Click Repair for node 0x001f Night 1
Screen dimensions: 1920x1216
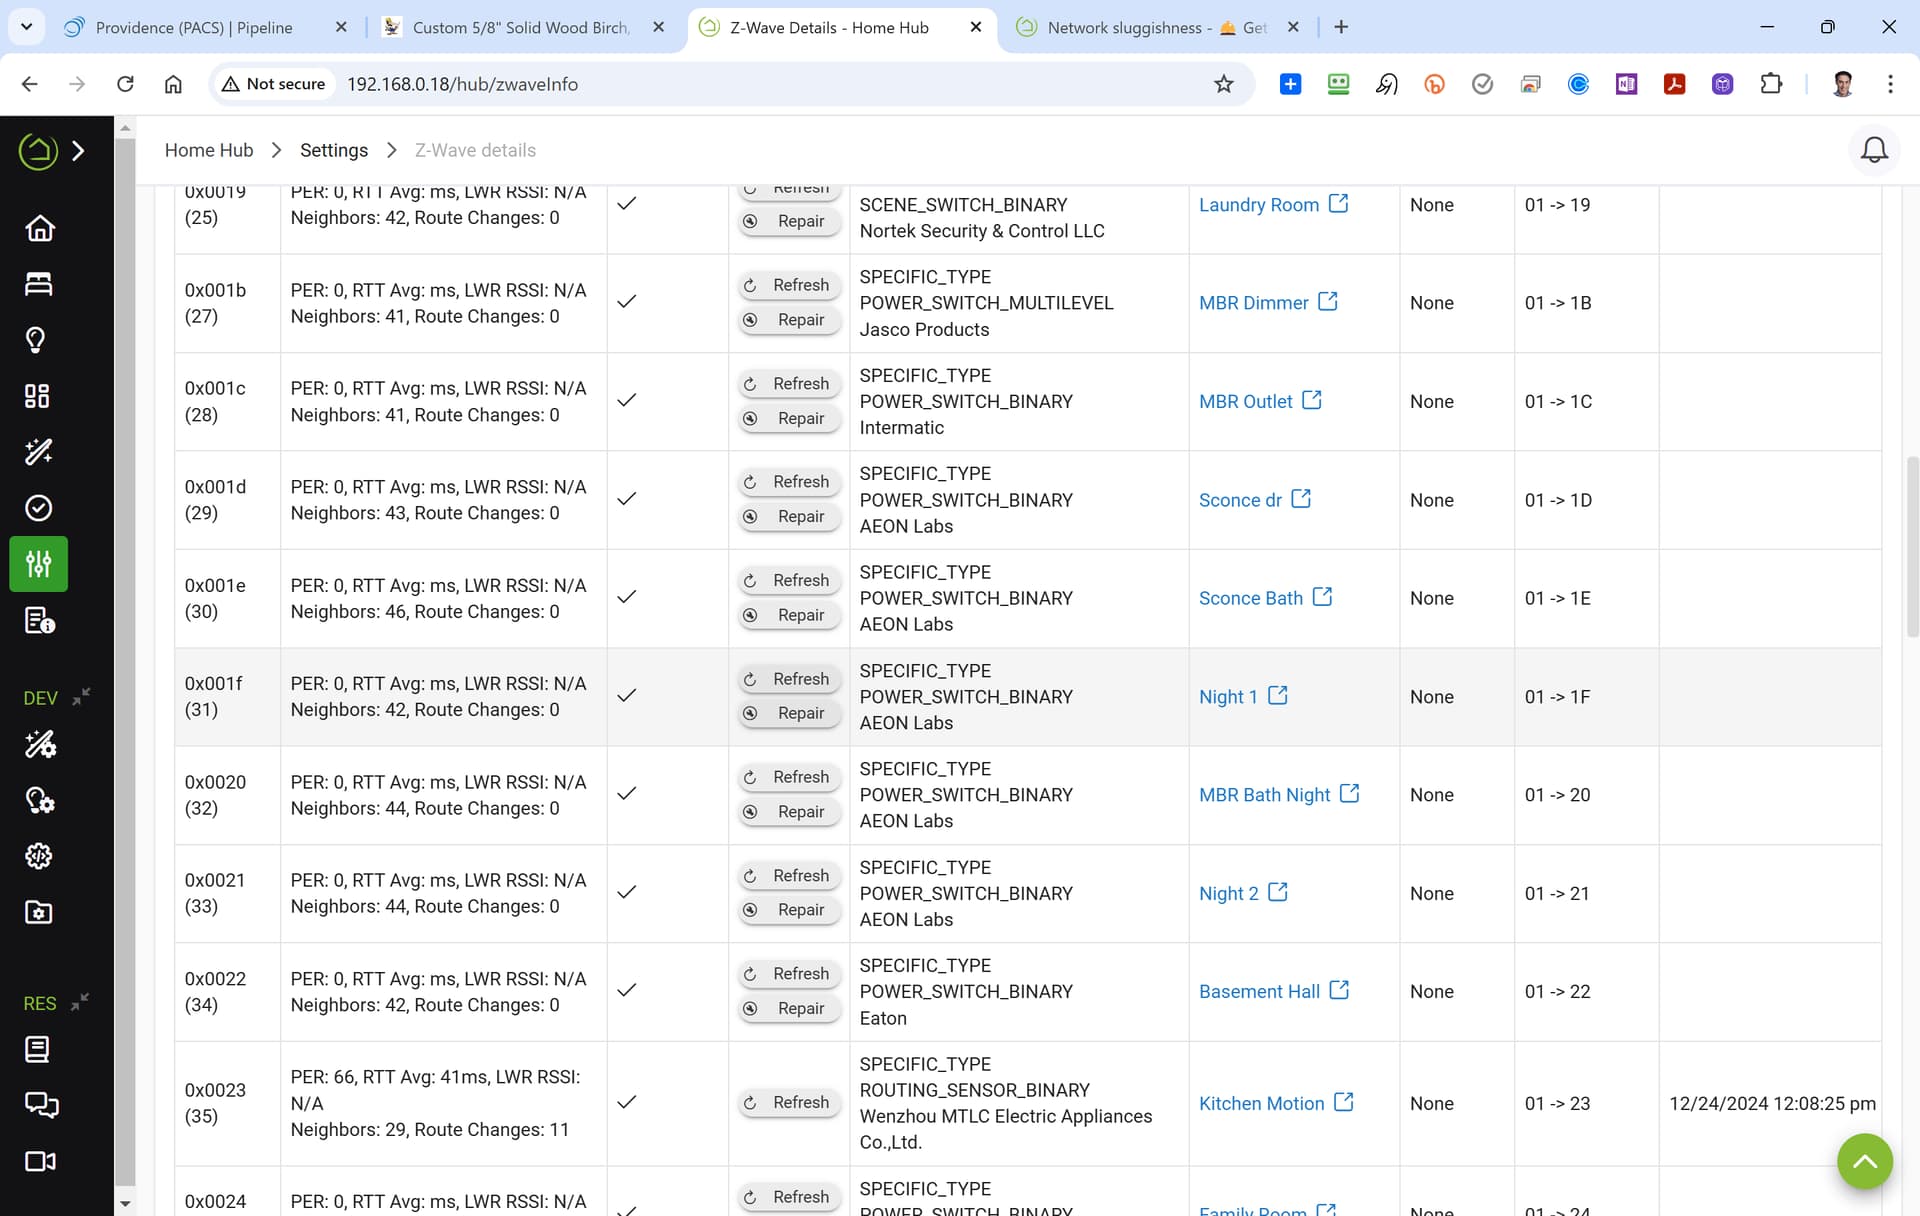[788, 713]
